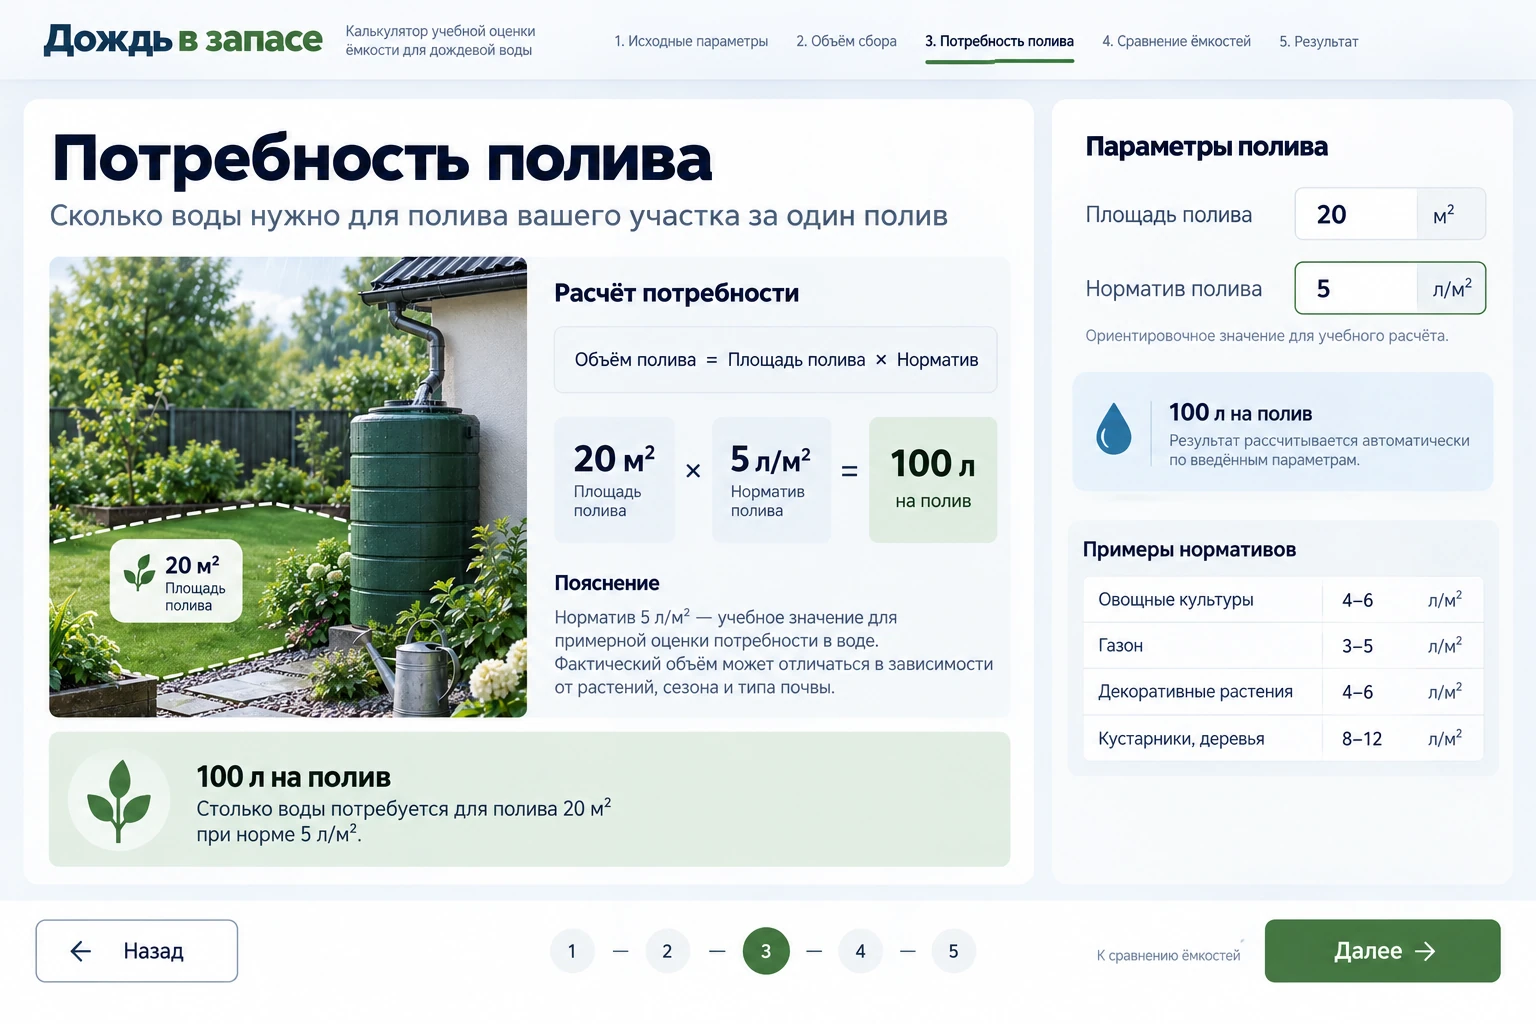Image resolution: width=1536 pixels, height=1024 pixels.
Task: Select tab '3. Потребность полива'
Action: [x=999, y=41]
